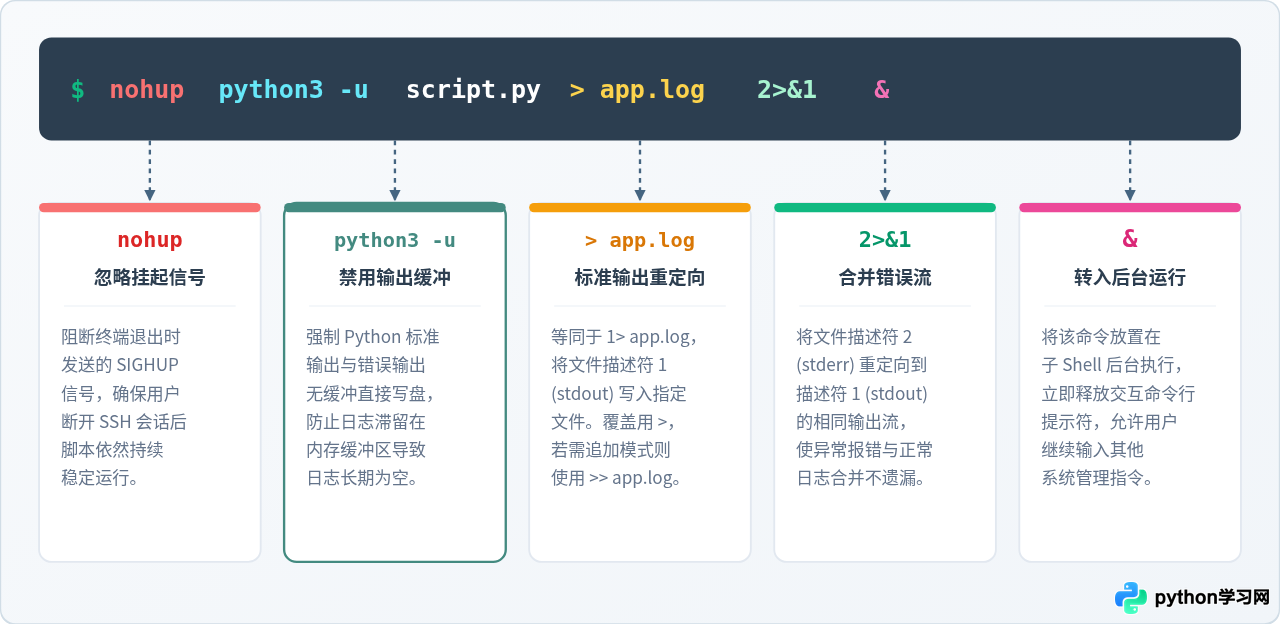Select the subtitle '转入后台运行'
The width and height of the screenshot is (1280, 625).
tap(1130, 278)
